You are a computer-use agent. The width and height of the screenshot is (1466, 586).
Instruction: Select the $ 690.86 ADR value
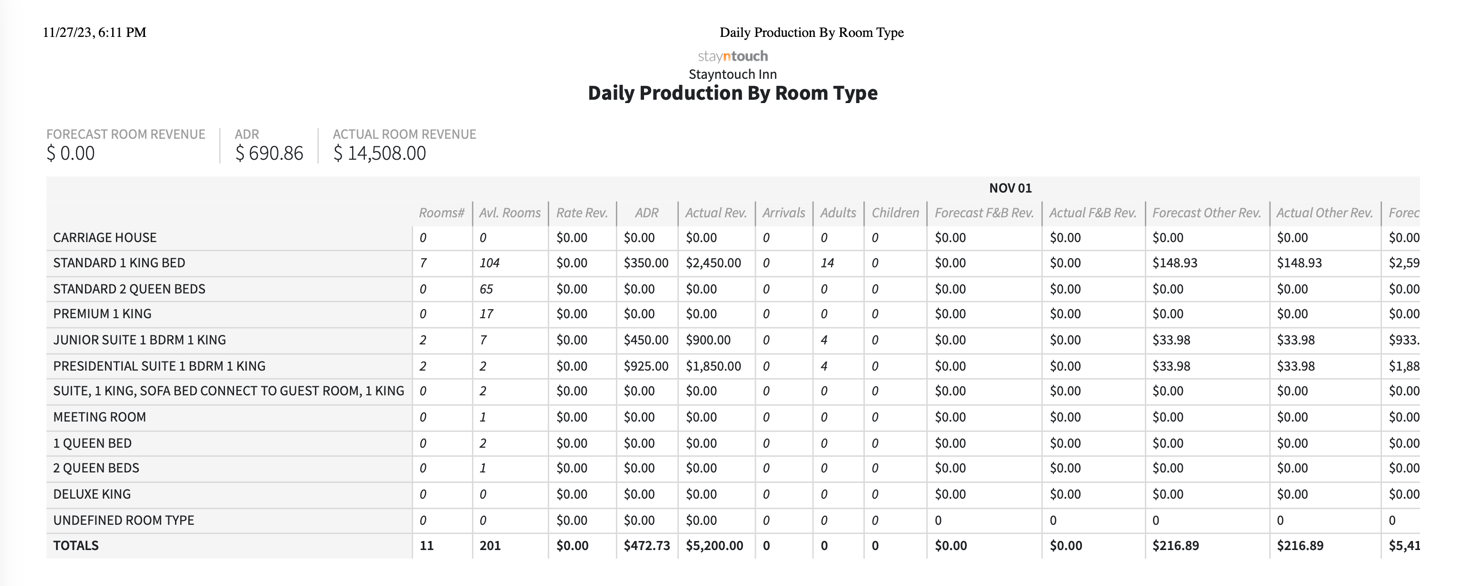point(269,153)
